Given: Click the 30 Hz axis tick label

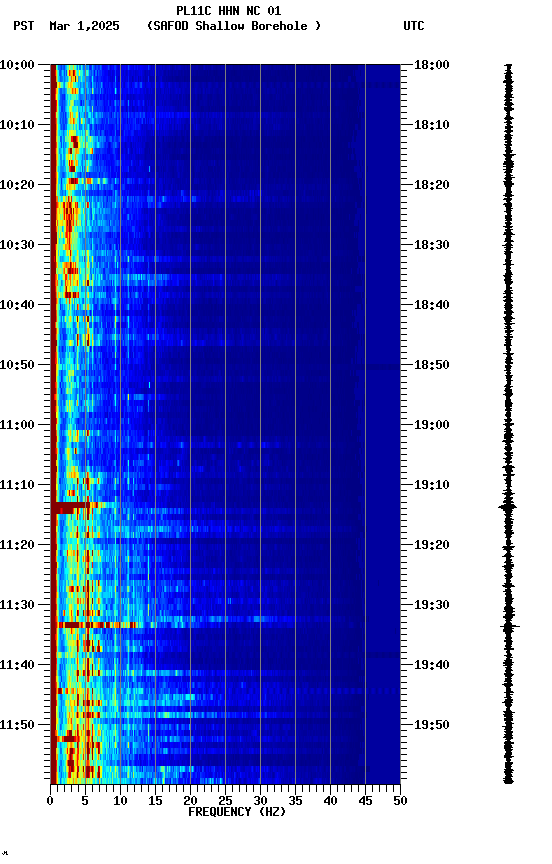Looking at the screenshot, I should (x=260, y=801).
